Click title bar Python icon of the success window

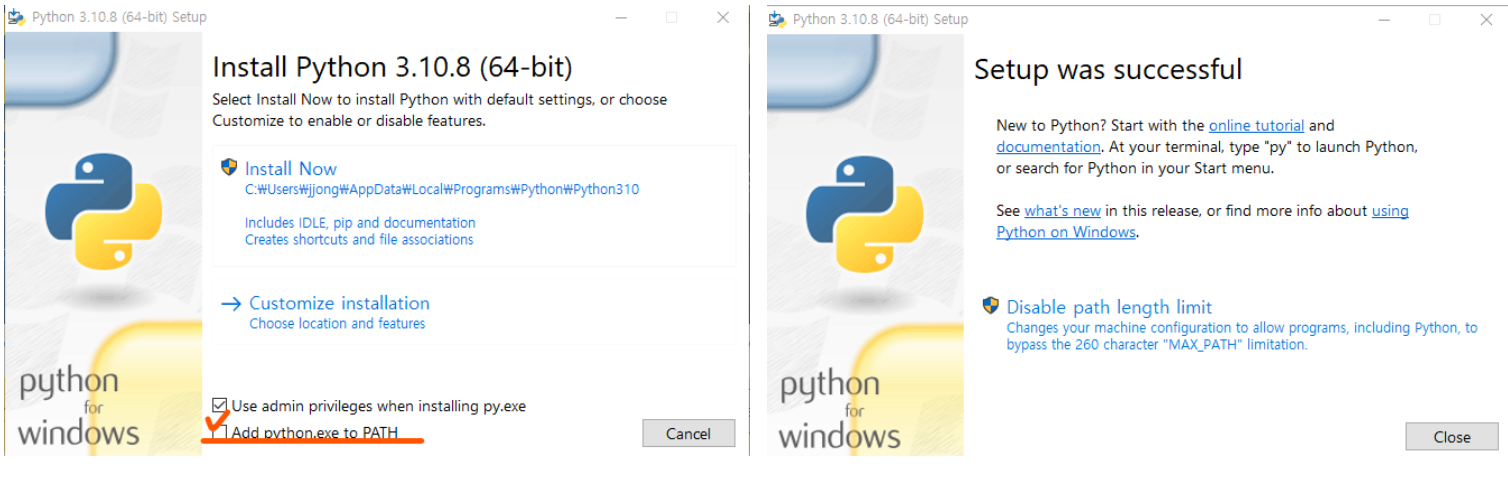tap(778, 19)
